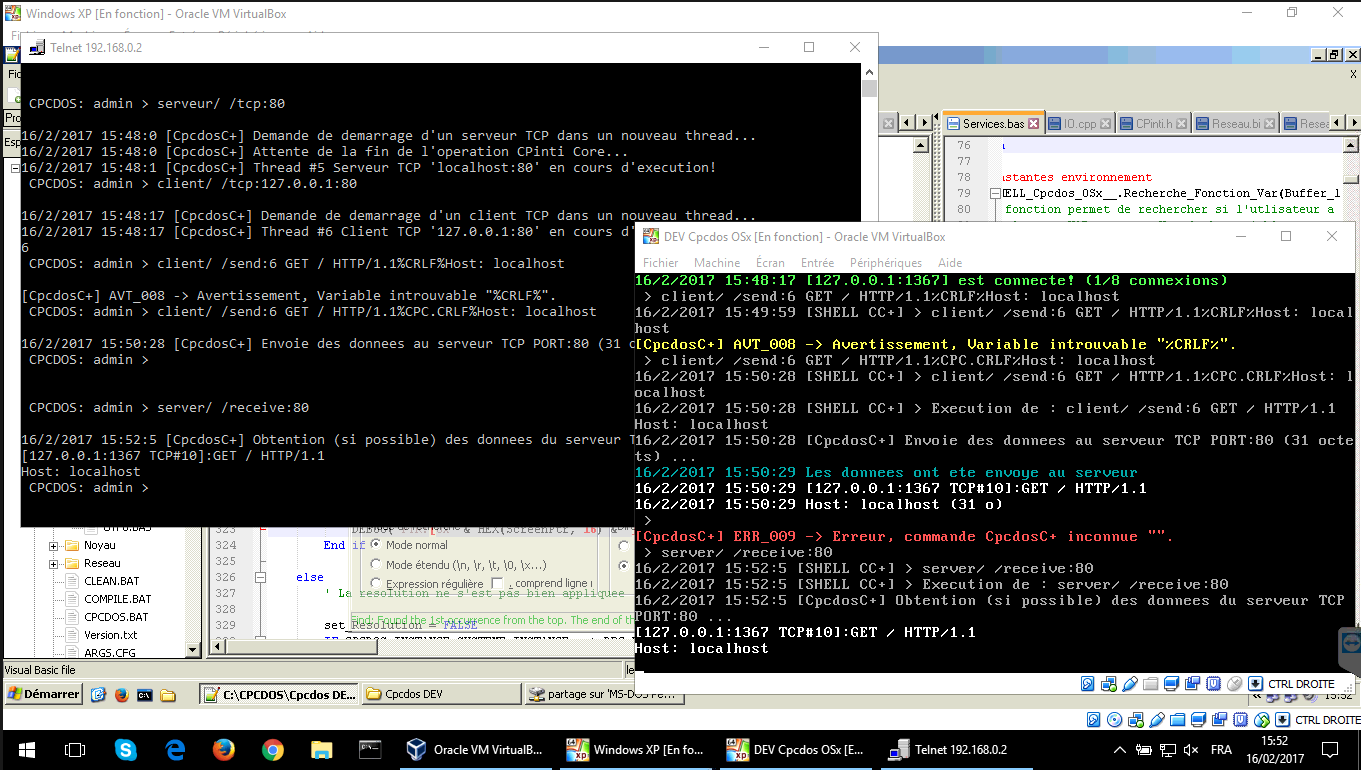Open the Command Prompt taskbar icon
Viewport: 1361px width, 770px height.
coord(370,750)
